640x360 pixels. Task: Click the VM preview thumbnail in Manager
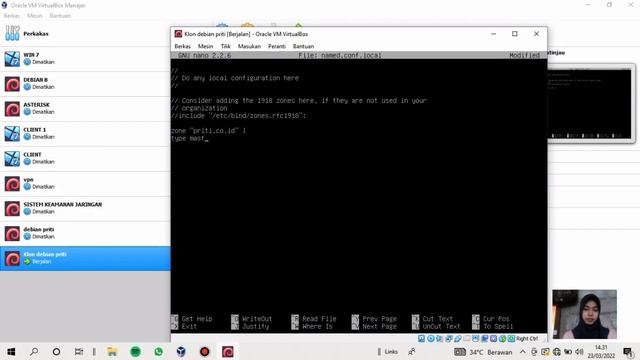point(590,104)
